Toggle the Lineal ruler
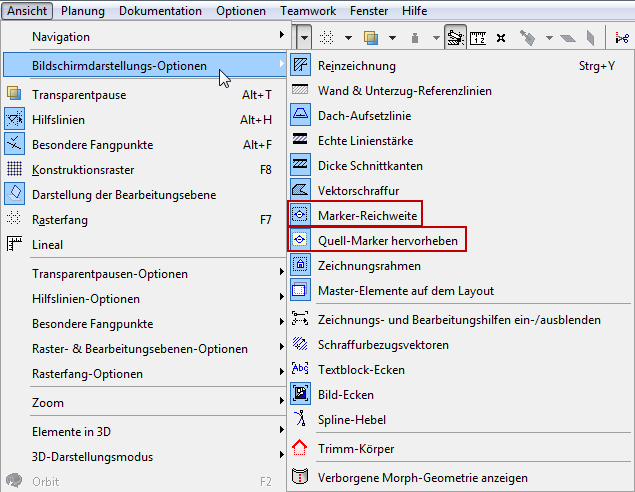635x492 pixels. [x=145, y=245]
